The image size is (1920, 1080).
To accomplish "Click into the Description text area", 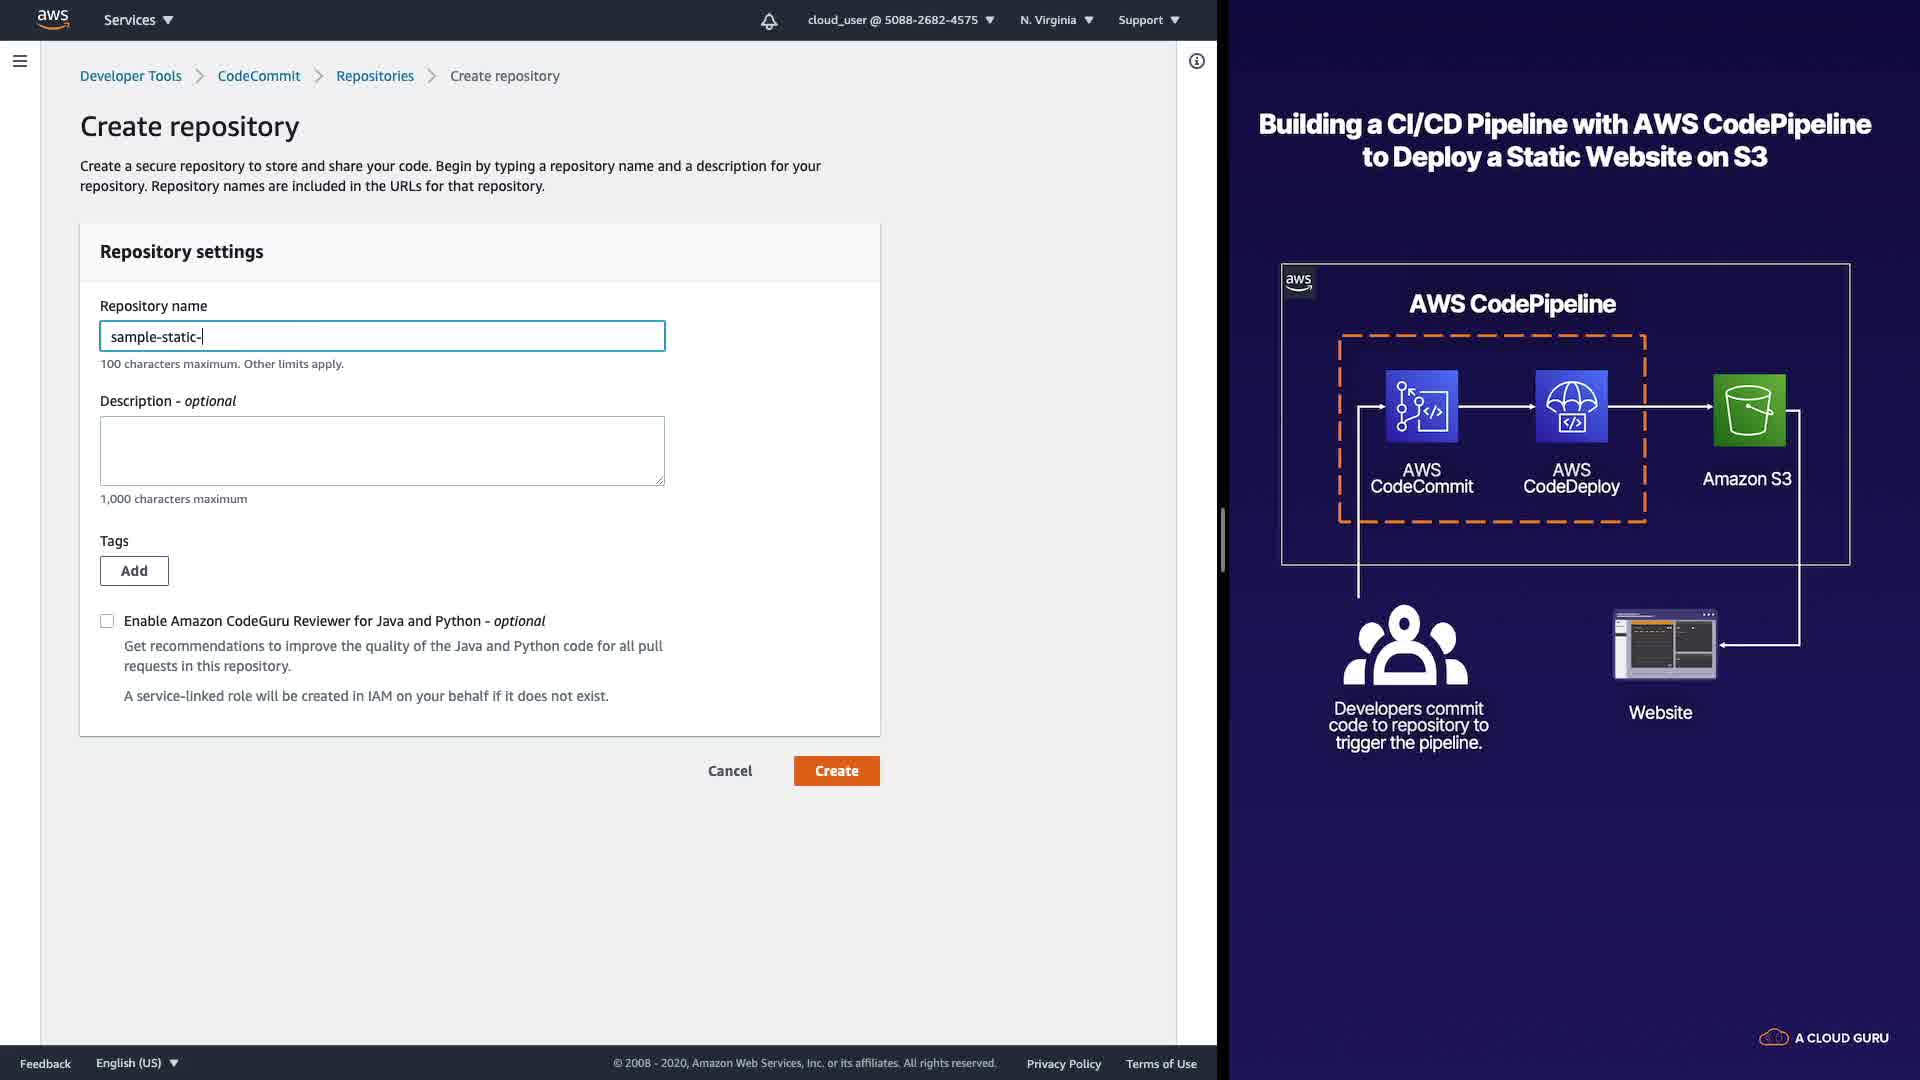I will 382,451.
